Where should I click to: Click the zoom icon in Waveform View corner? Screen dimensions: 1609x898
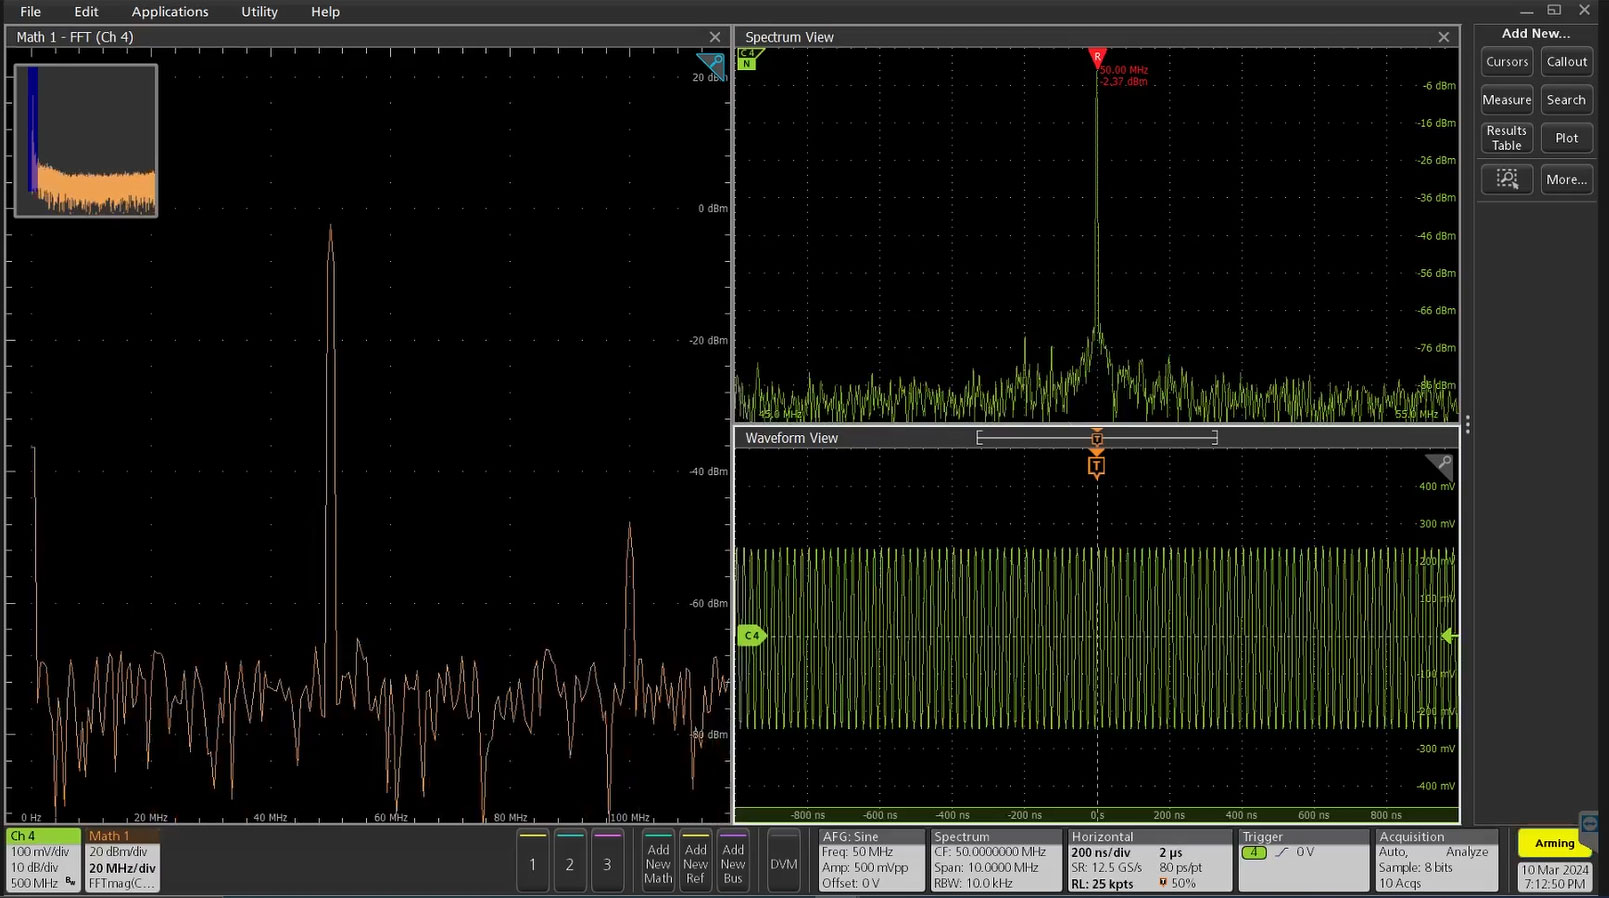point(1440,465)
